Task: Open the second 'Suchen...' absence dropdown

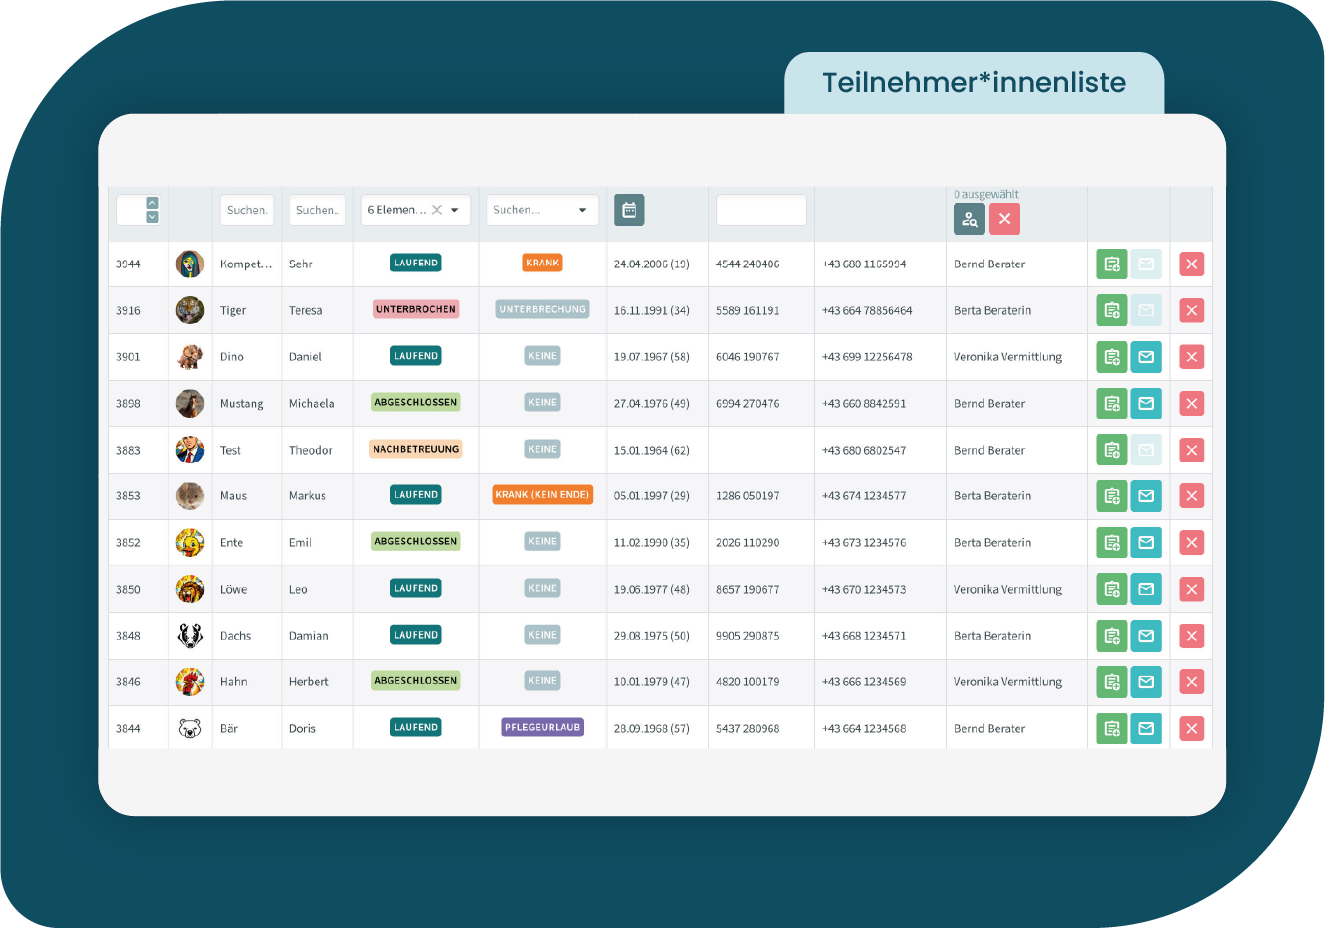Action: tap(582, 210)
